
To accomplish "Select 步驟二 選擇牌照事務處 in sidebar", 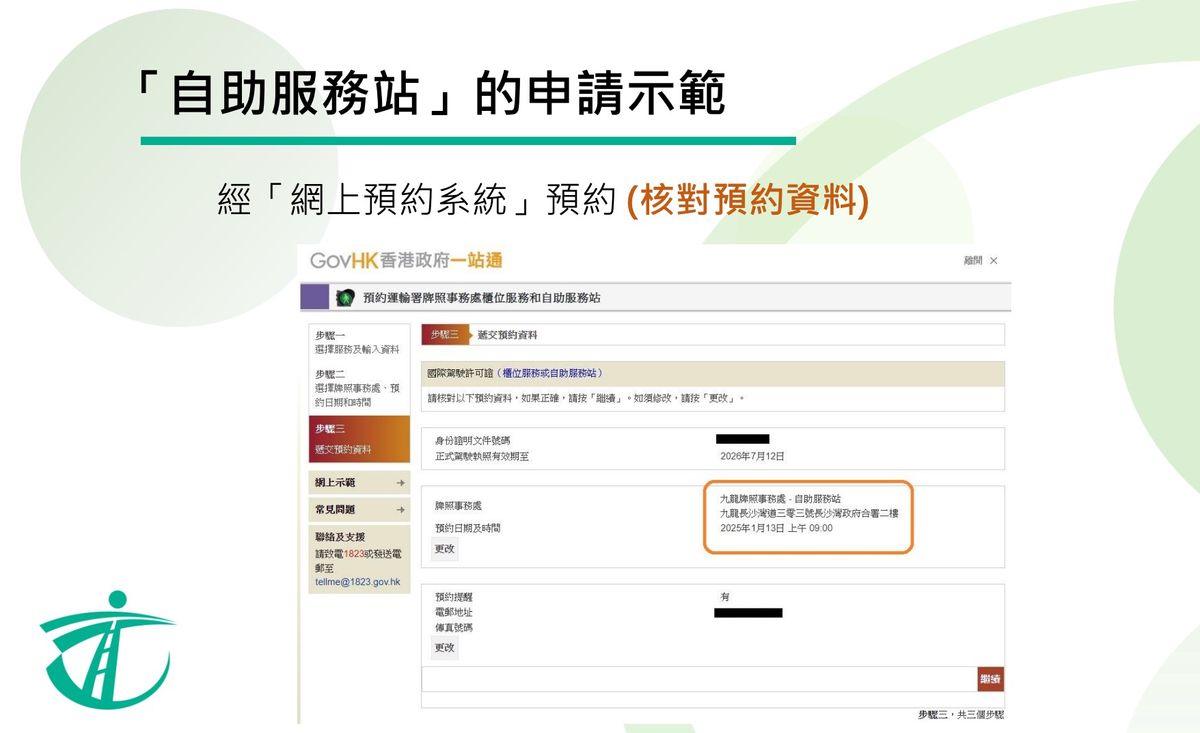I will tap(359, 388).
